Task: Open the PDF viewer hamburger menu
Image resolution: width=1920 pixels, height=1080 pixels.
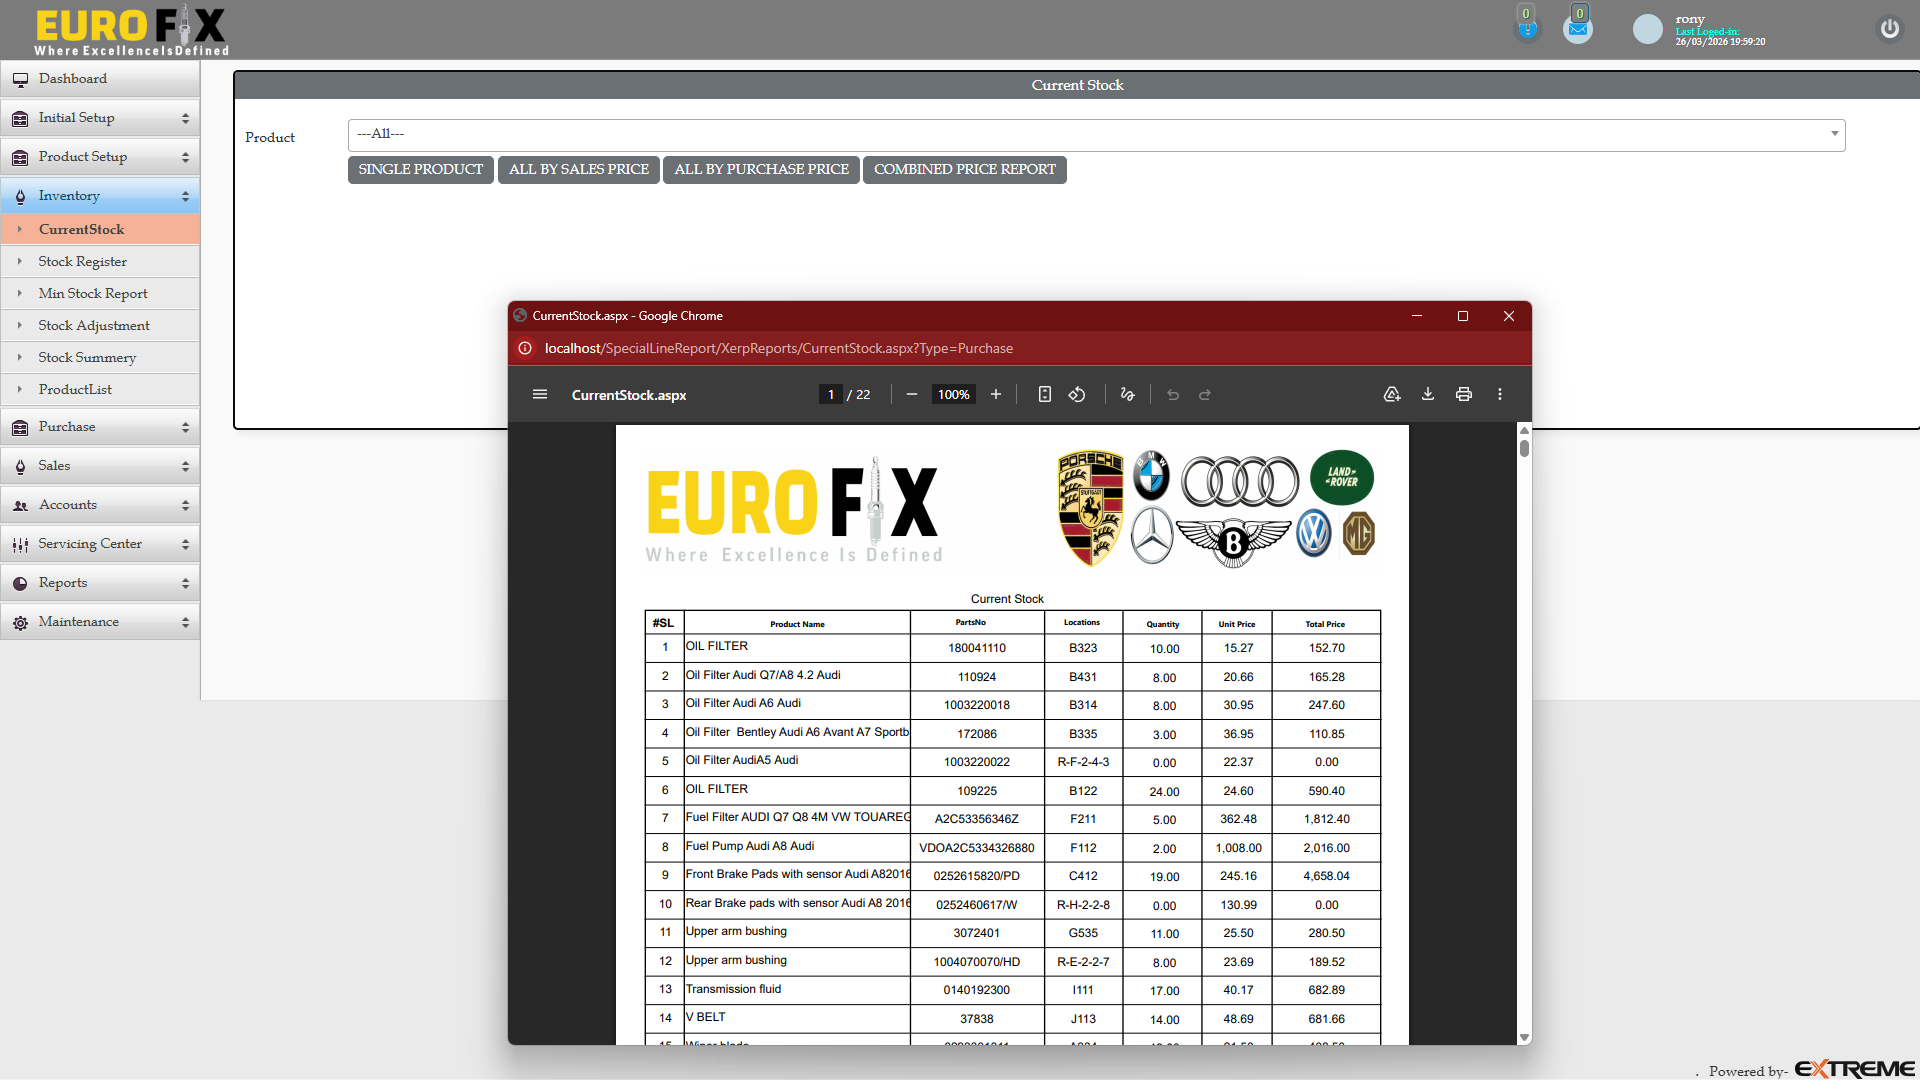Action: coord(540,394)
